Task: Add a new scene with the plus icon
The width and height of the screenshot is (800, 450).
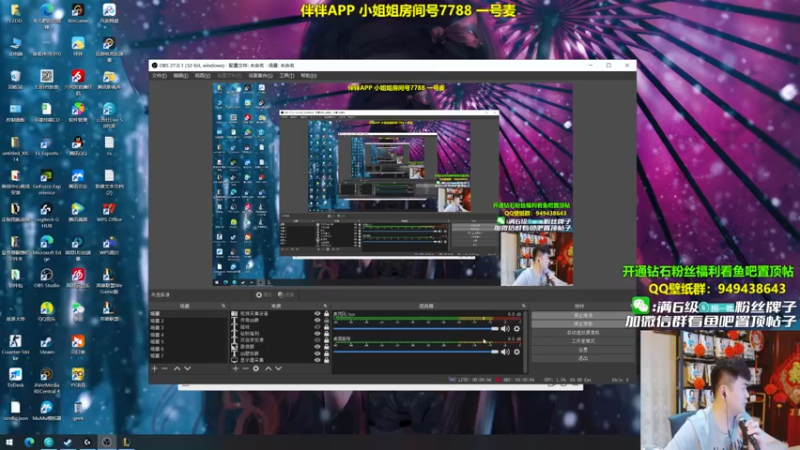Action: 155,368
